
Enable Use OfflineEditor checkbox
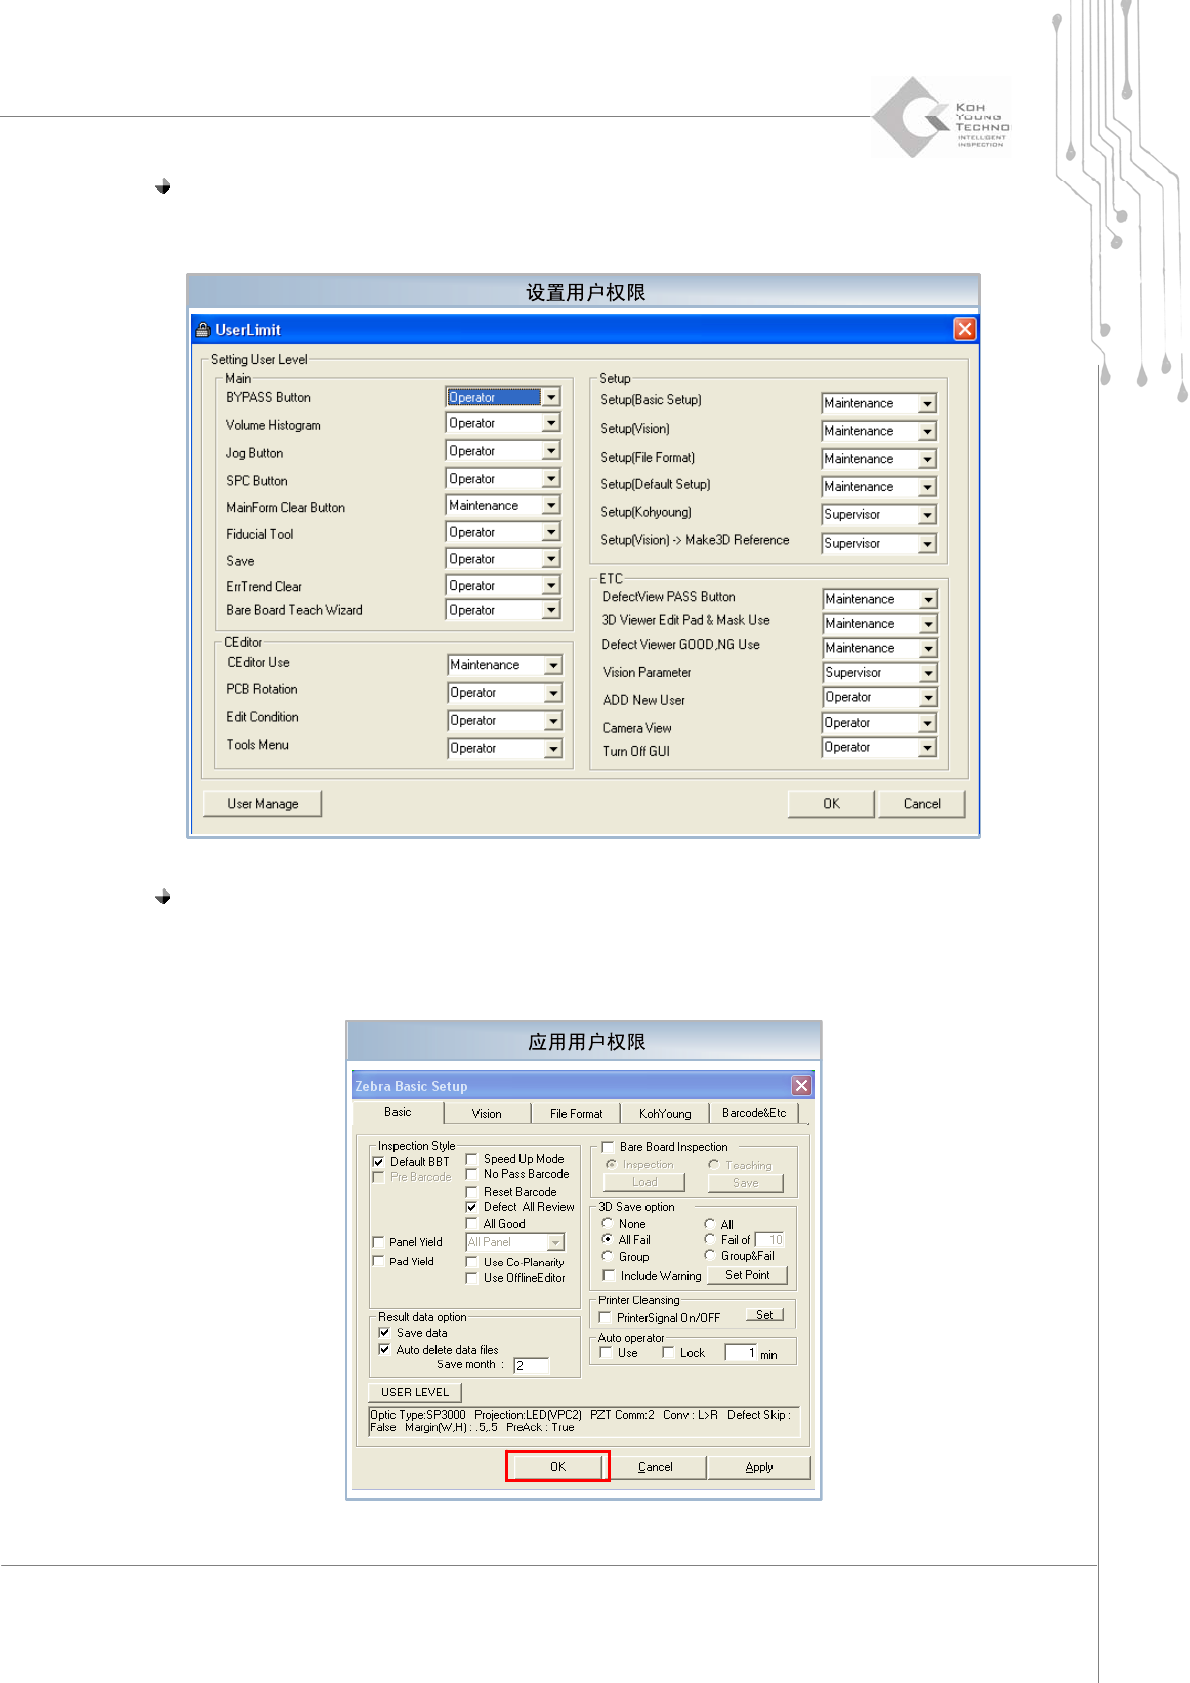(472, 1278)
